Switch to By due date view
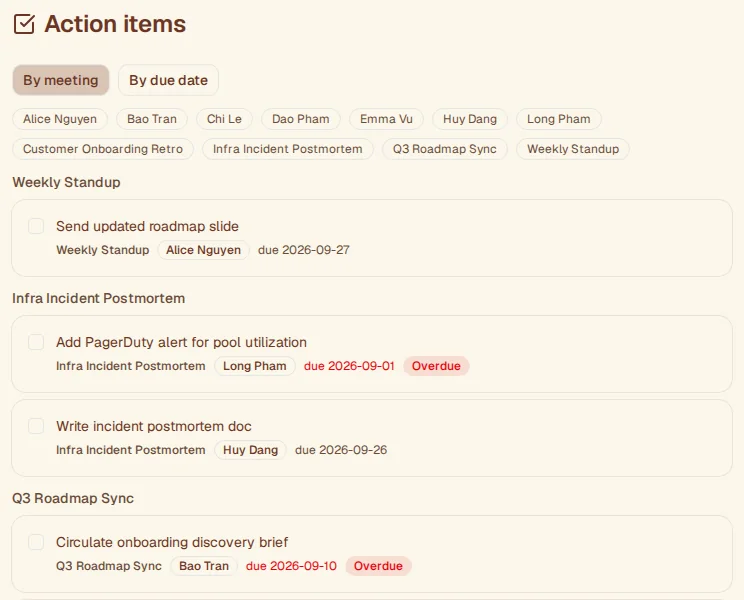744x600 pixels. (168, 80)
